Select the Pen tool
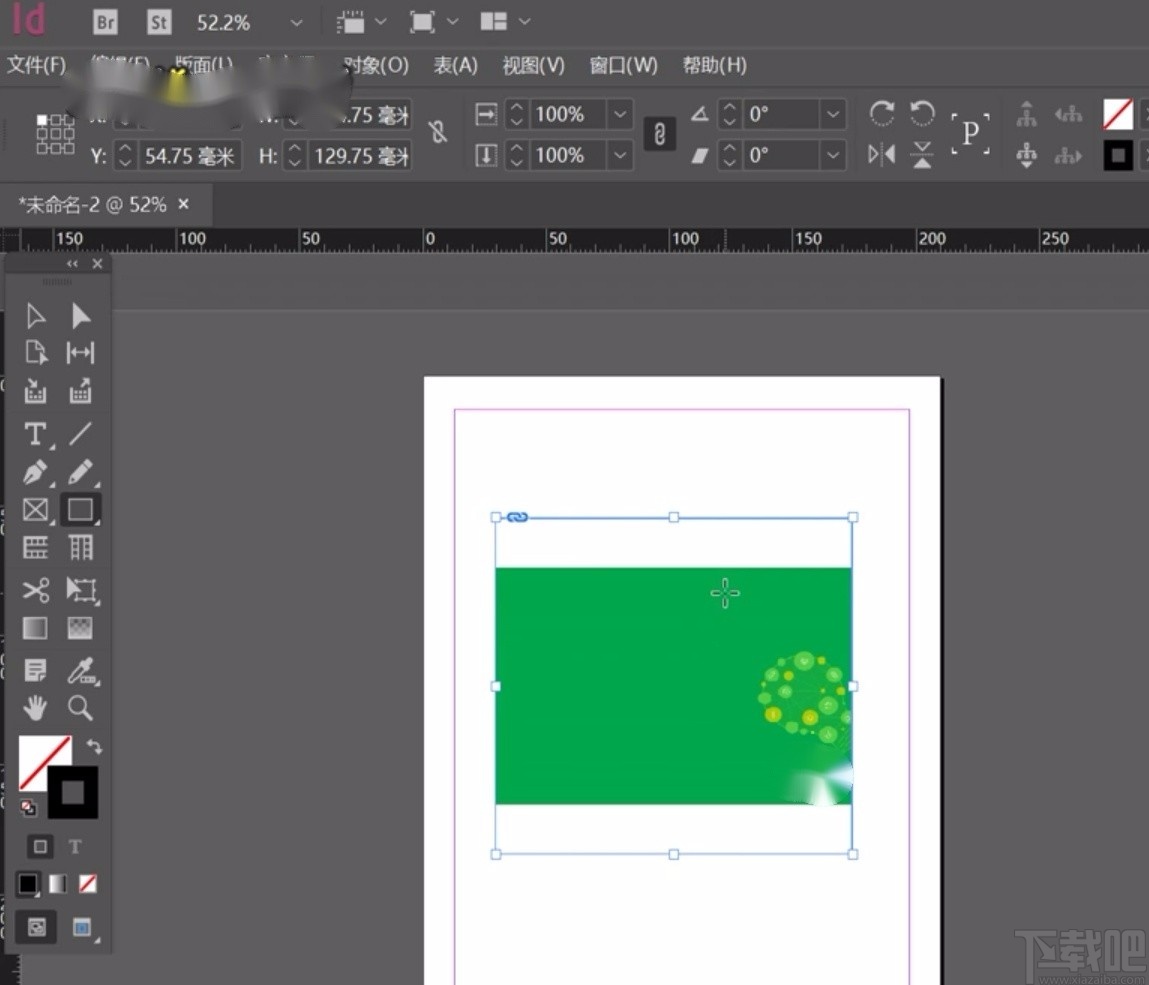 coord(35,472)
